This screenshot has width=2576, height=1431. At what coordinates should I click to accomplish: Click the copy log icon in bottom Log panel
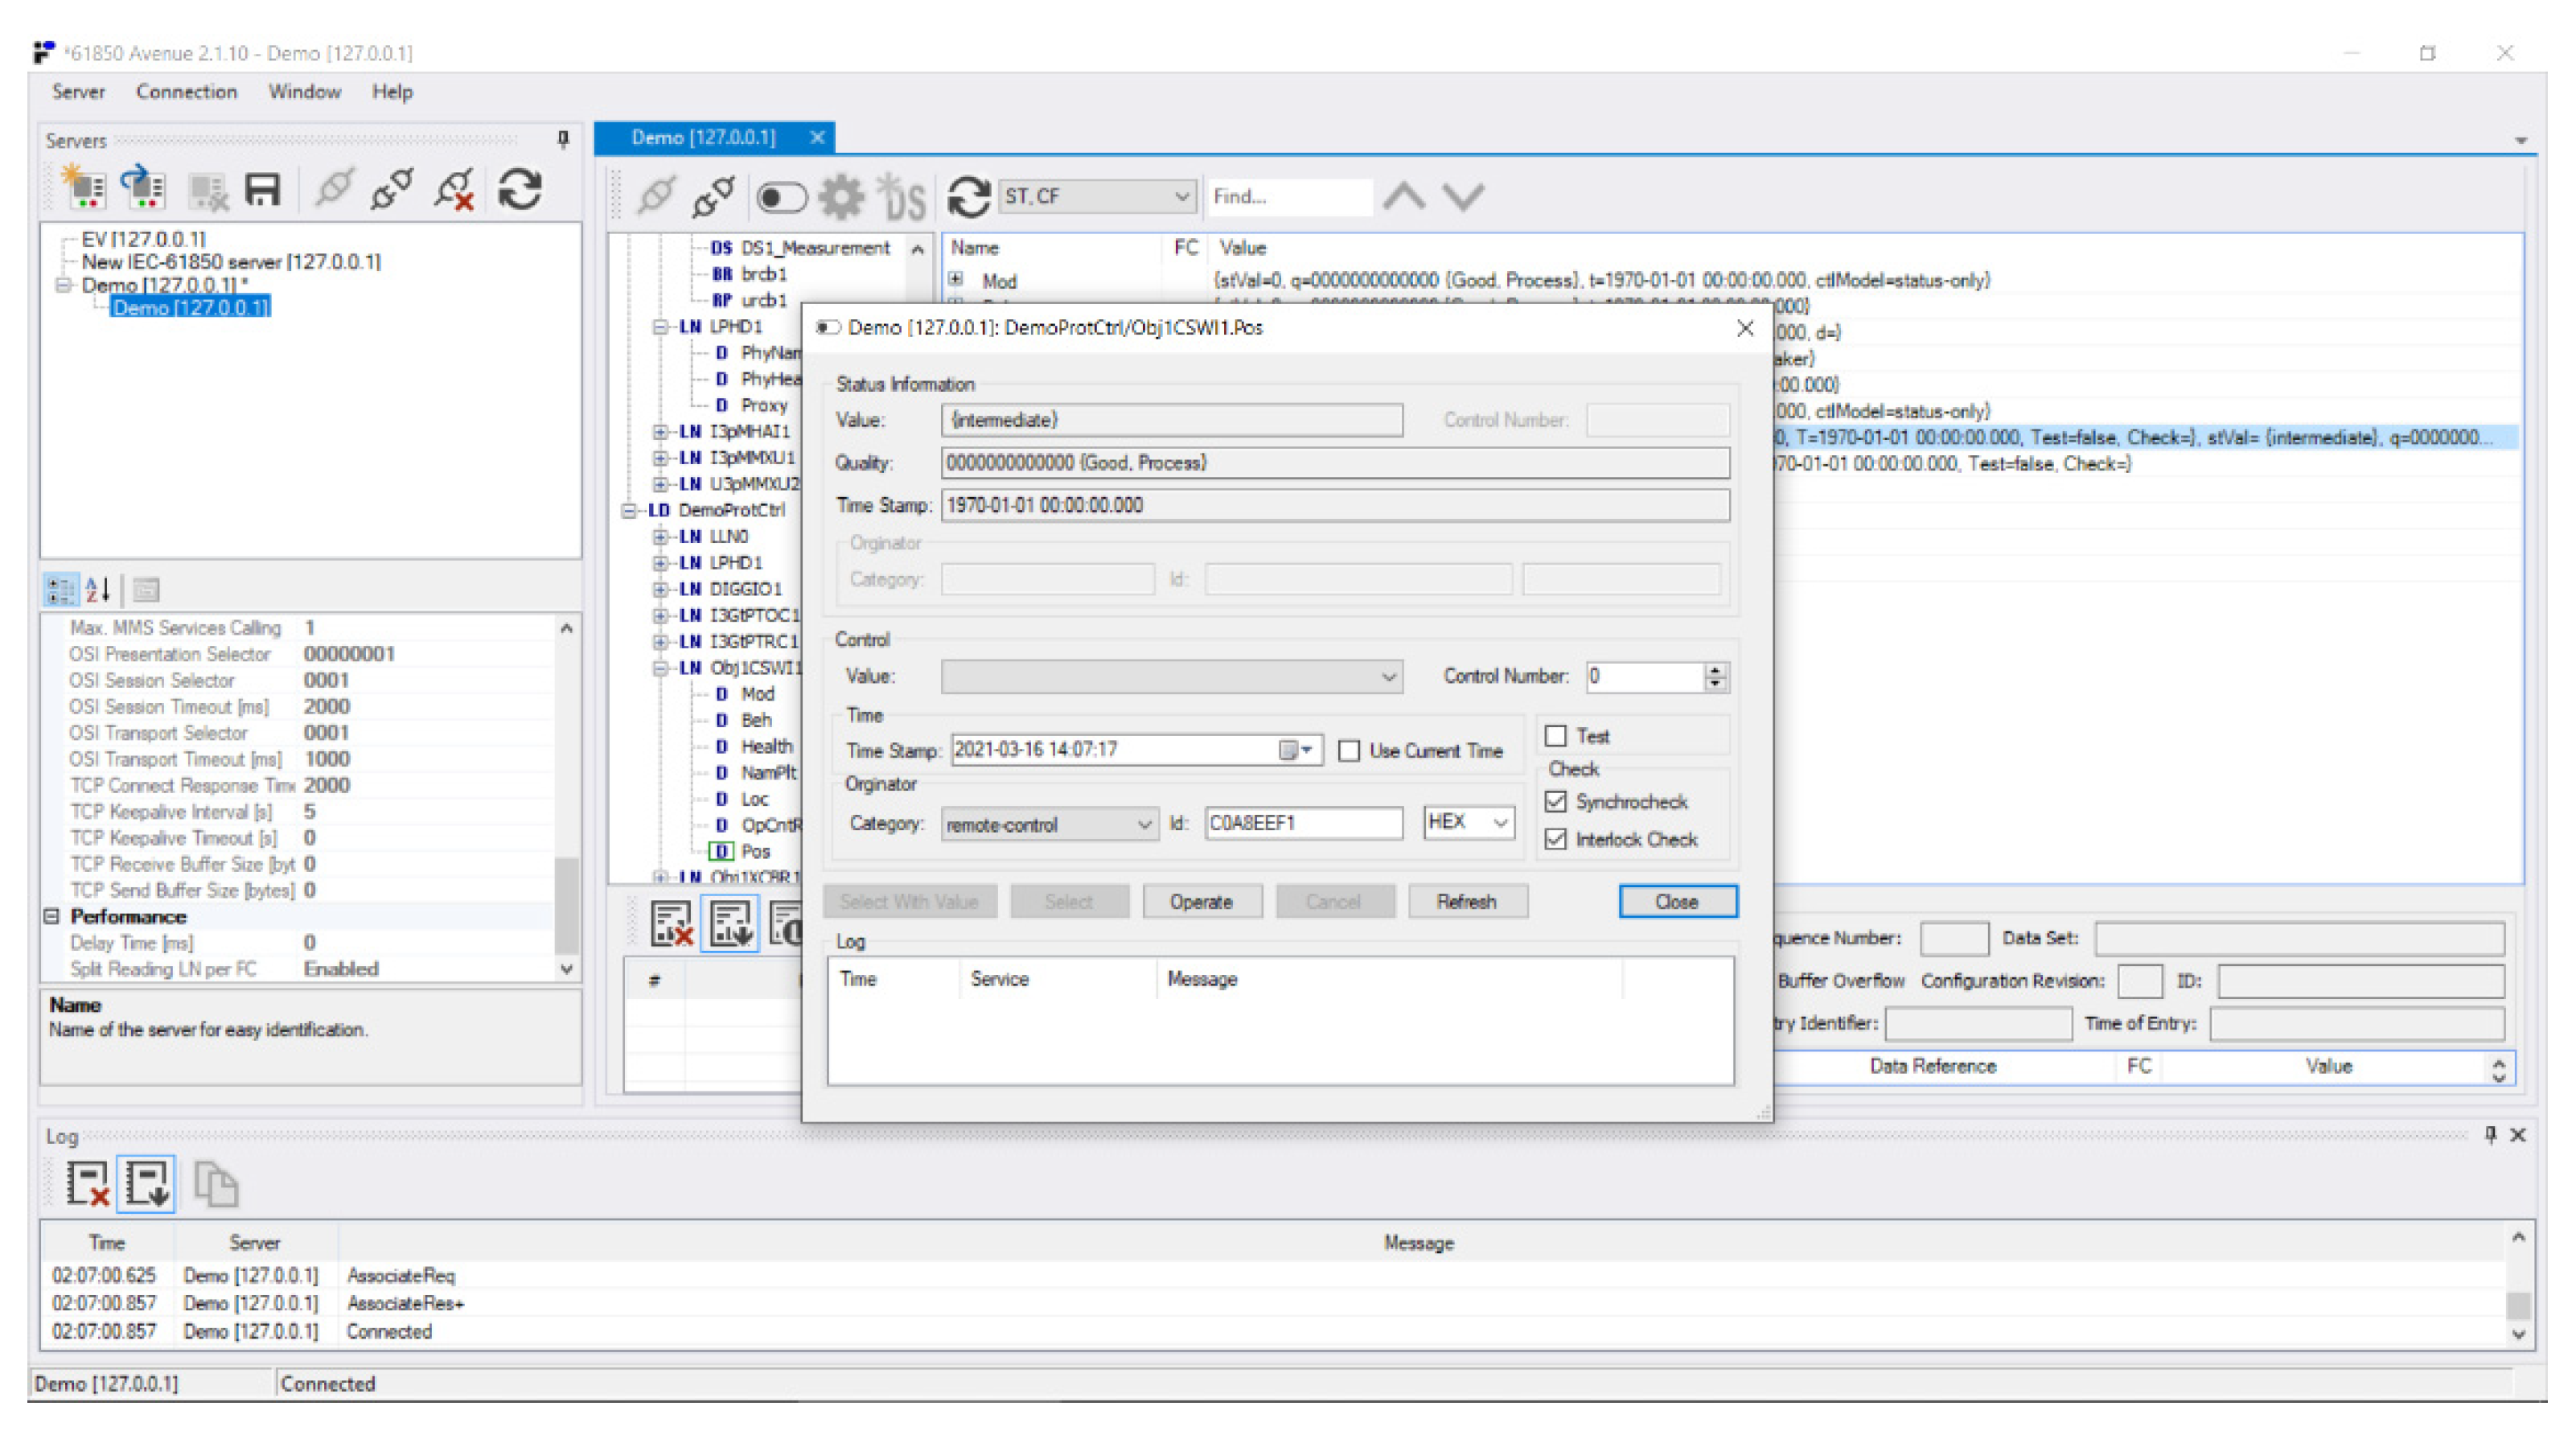pyautogui.click(x=216, y=1183)
